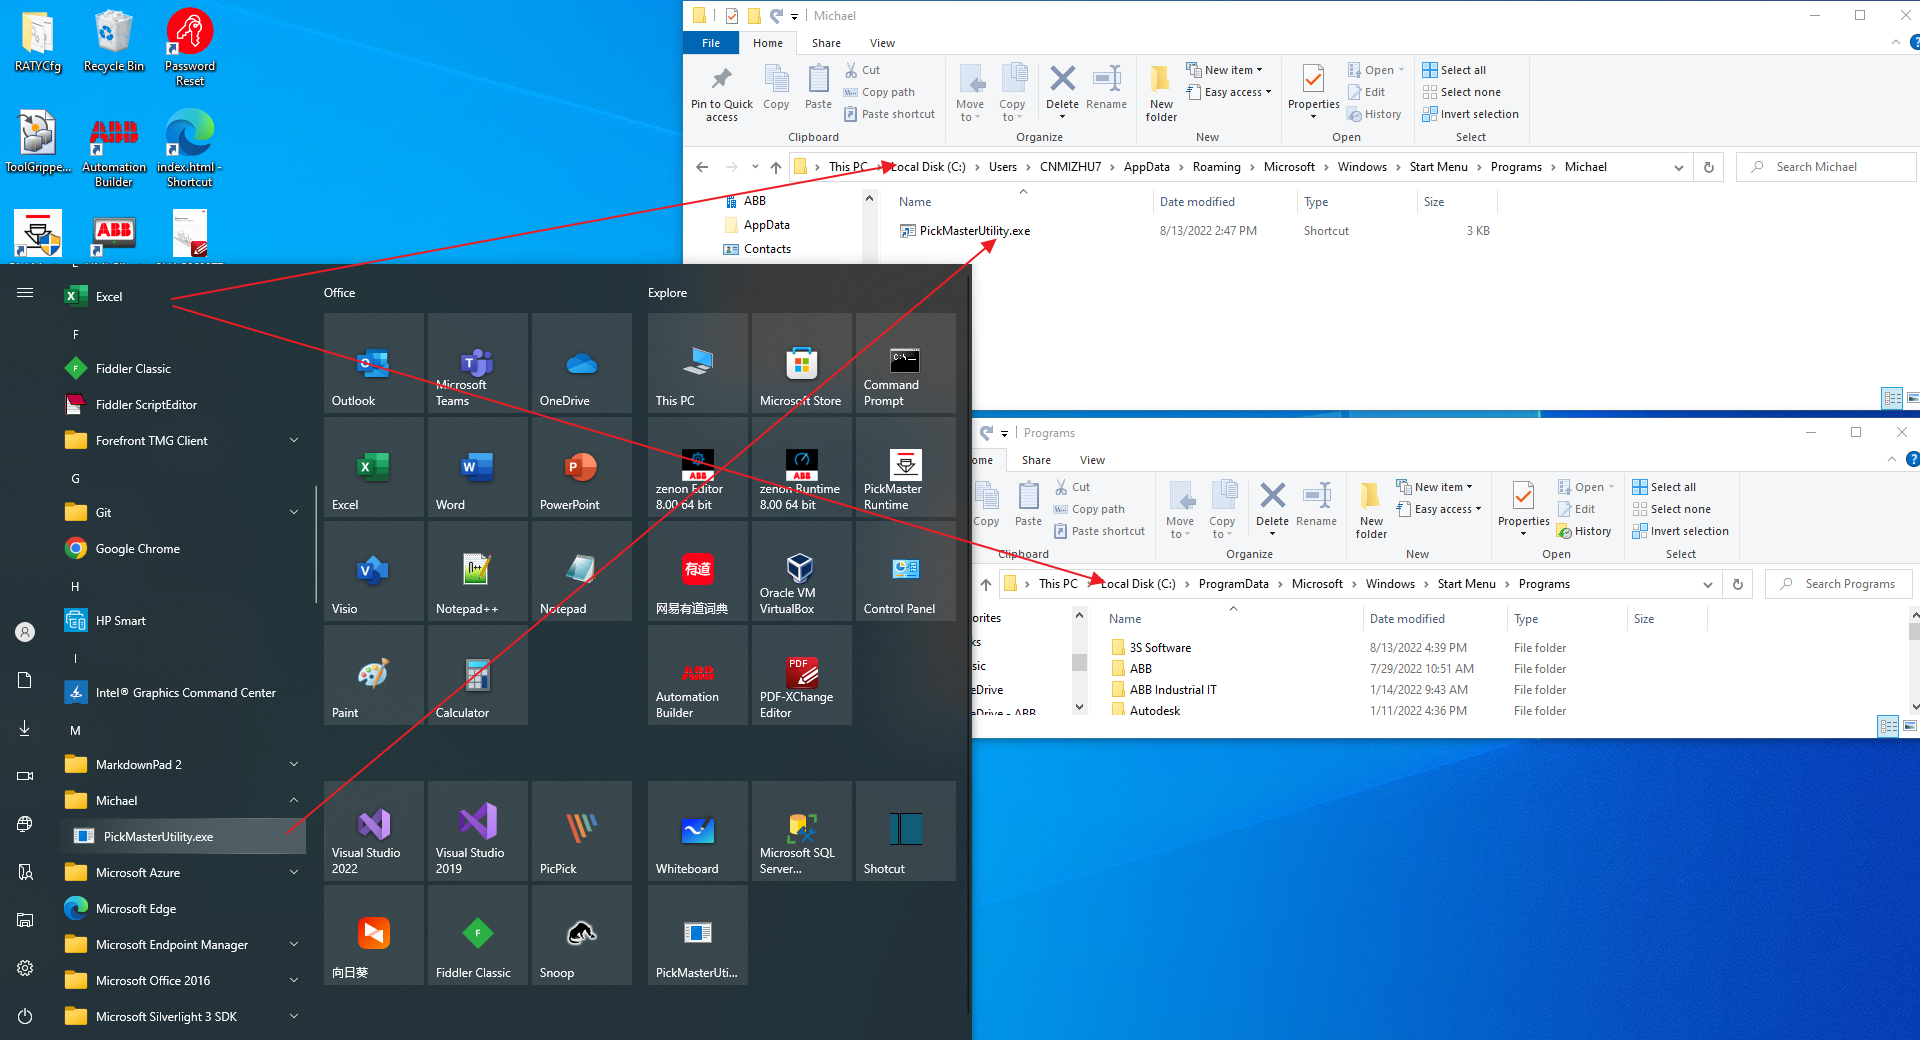
Task: Open the PowerPoint tile
Action: point(581,467)
